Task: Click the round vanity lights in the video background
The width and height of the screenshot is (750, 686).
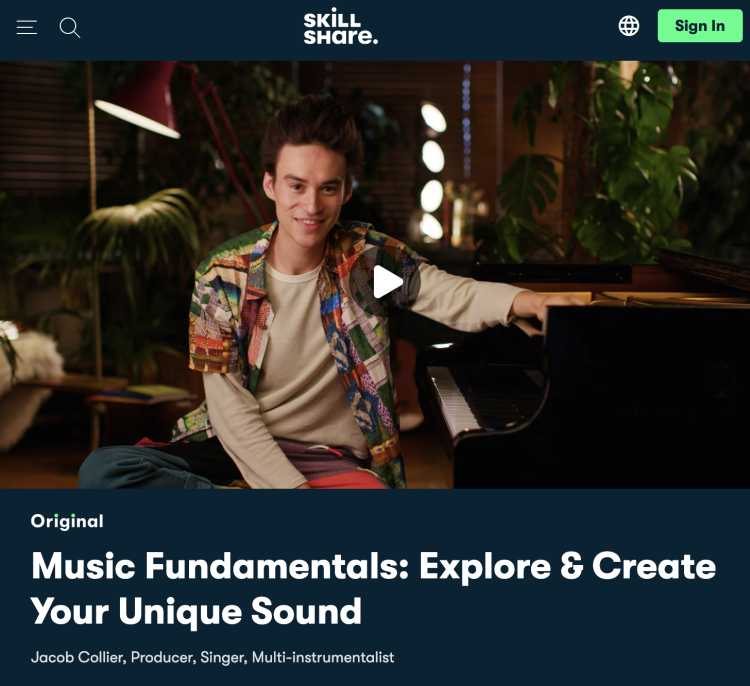Action: (432, 171)
